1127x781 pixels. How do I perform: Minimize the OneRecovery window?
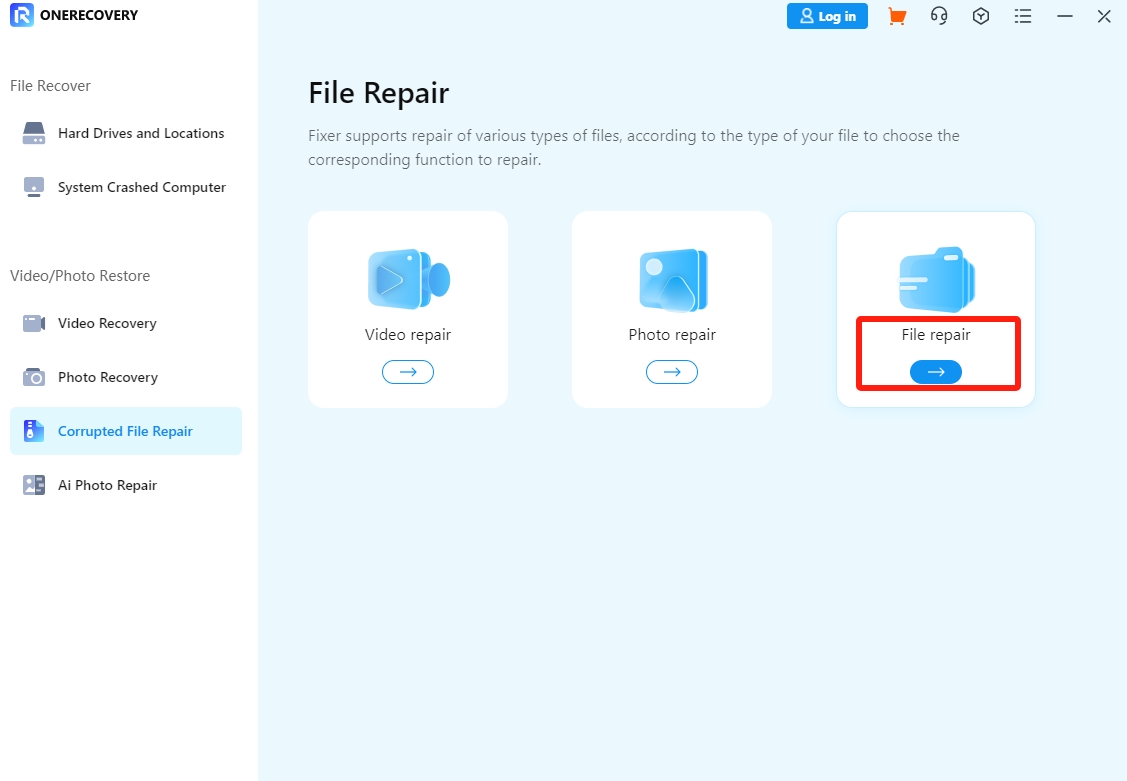[1064, 16]
